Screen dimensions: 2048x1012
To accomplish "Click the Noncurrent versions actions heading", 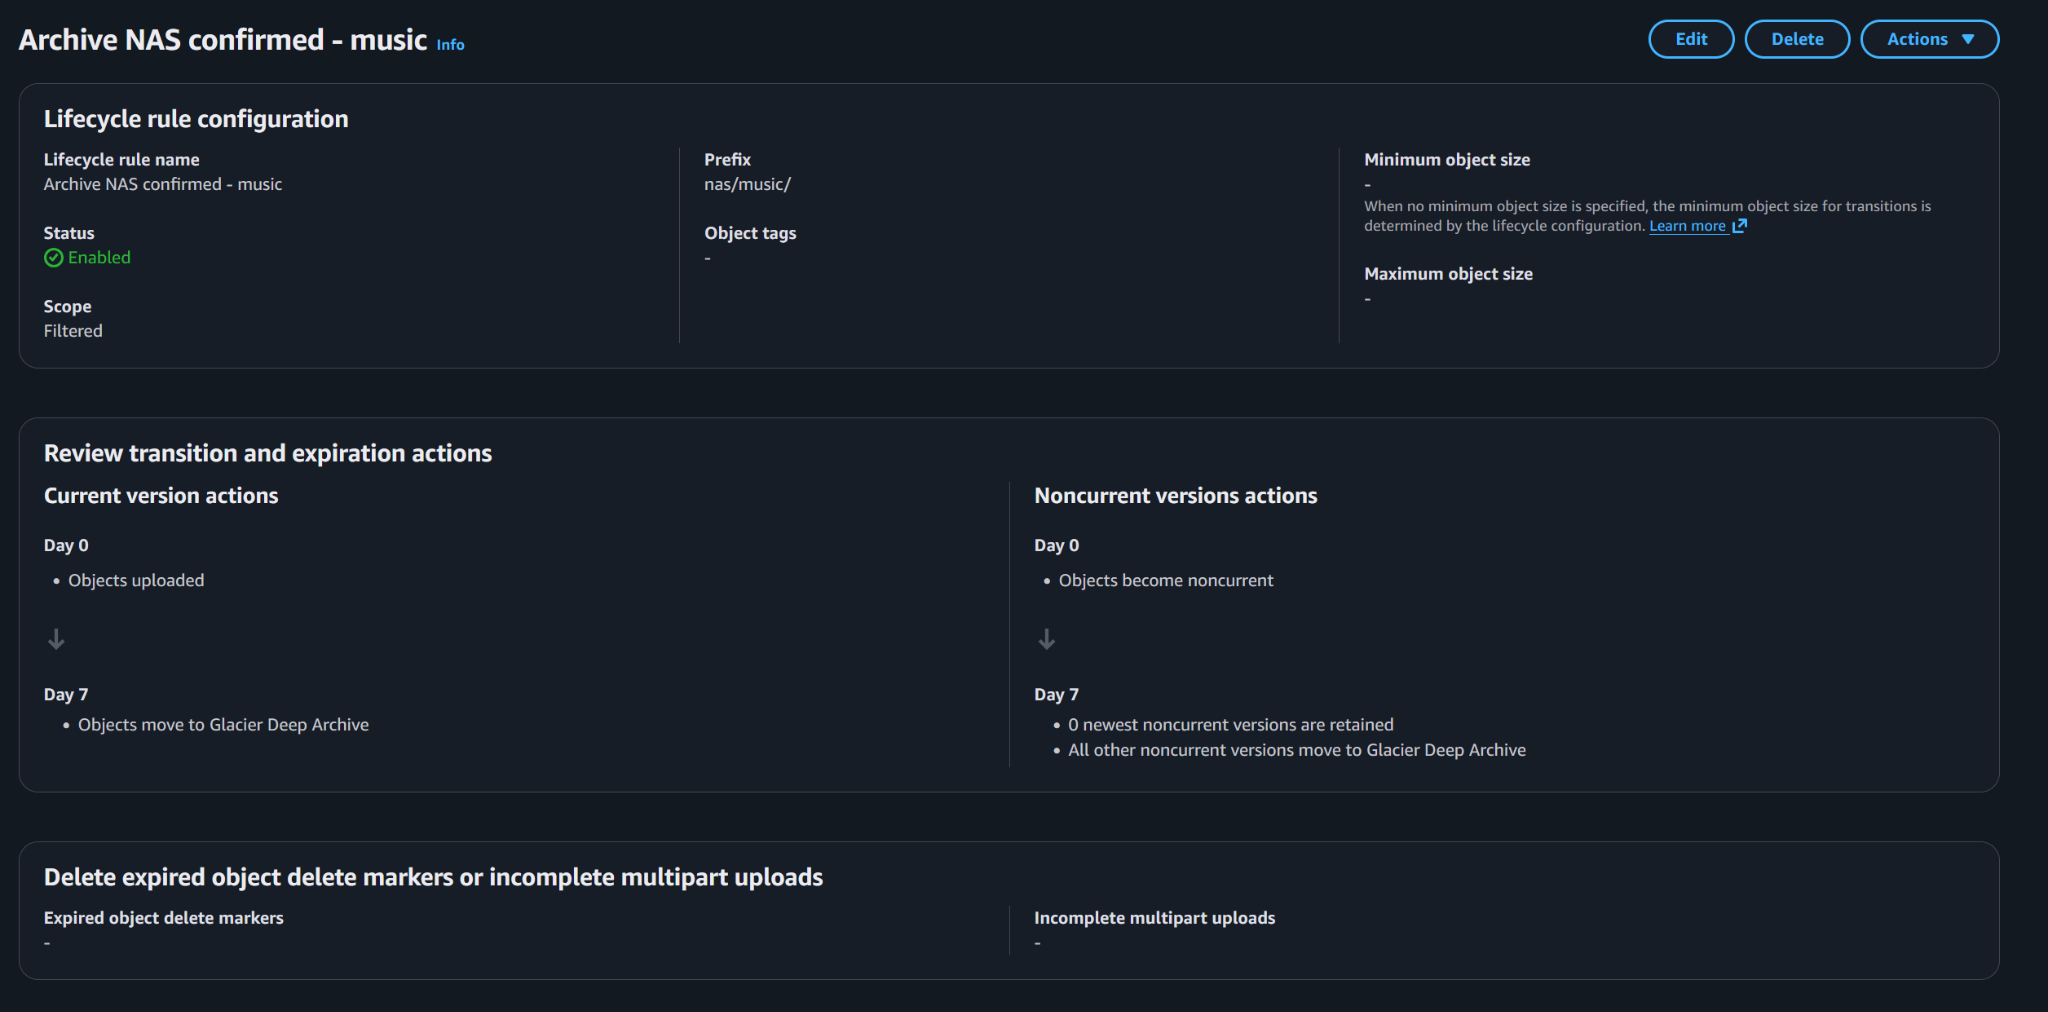I will (1176, 496).
